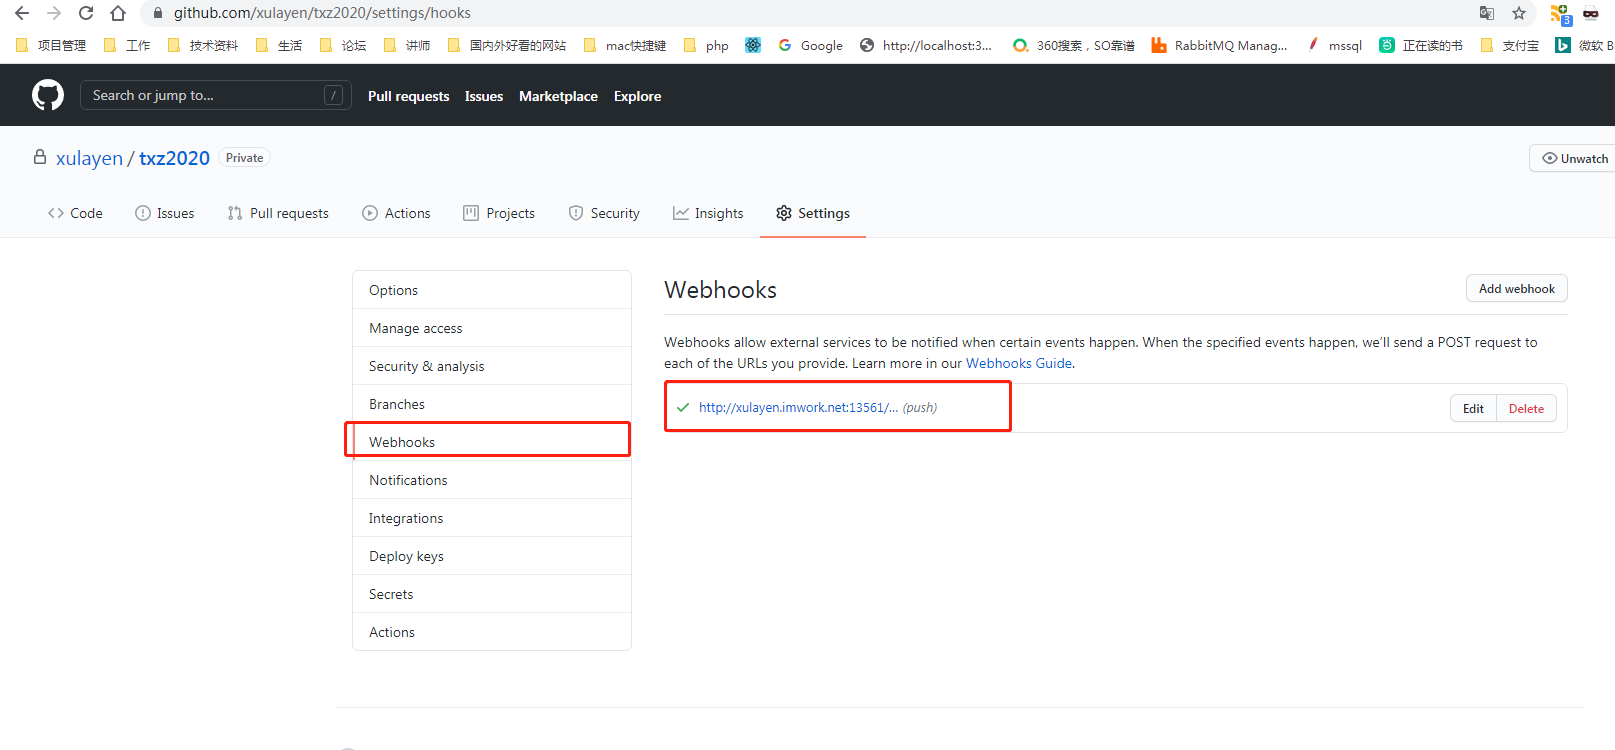This screenshot has height=750, width=1615.
Task: Open the php bookmark folder
Action: pos(706,45)
